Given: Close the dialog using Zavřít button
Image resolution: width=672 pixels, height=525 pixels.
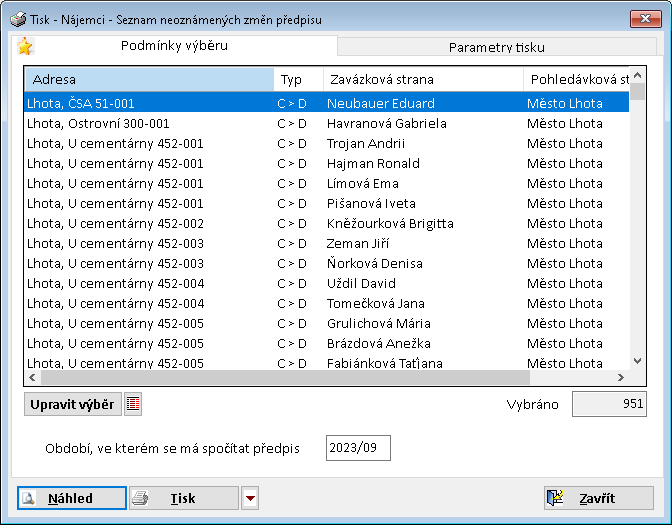Looking at the screenshot, I should (598, 499).
